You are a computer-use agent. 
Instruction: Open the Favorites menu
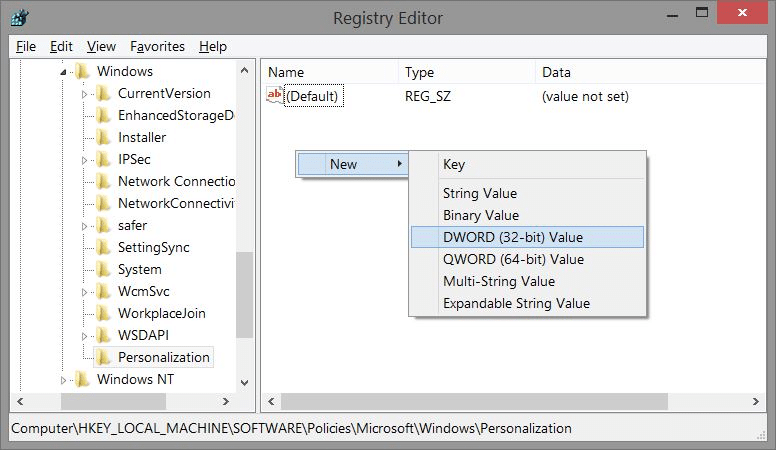tap(157, 46)
